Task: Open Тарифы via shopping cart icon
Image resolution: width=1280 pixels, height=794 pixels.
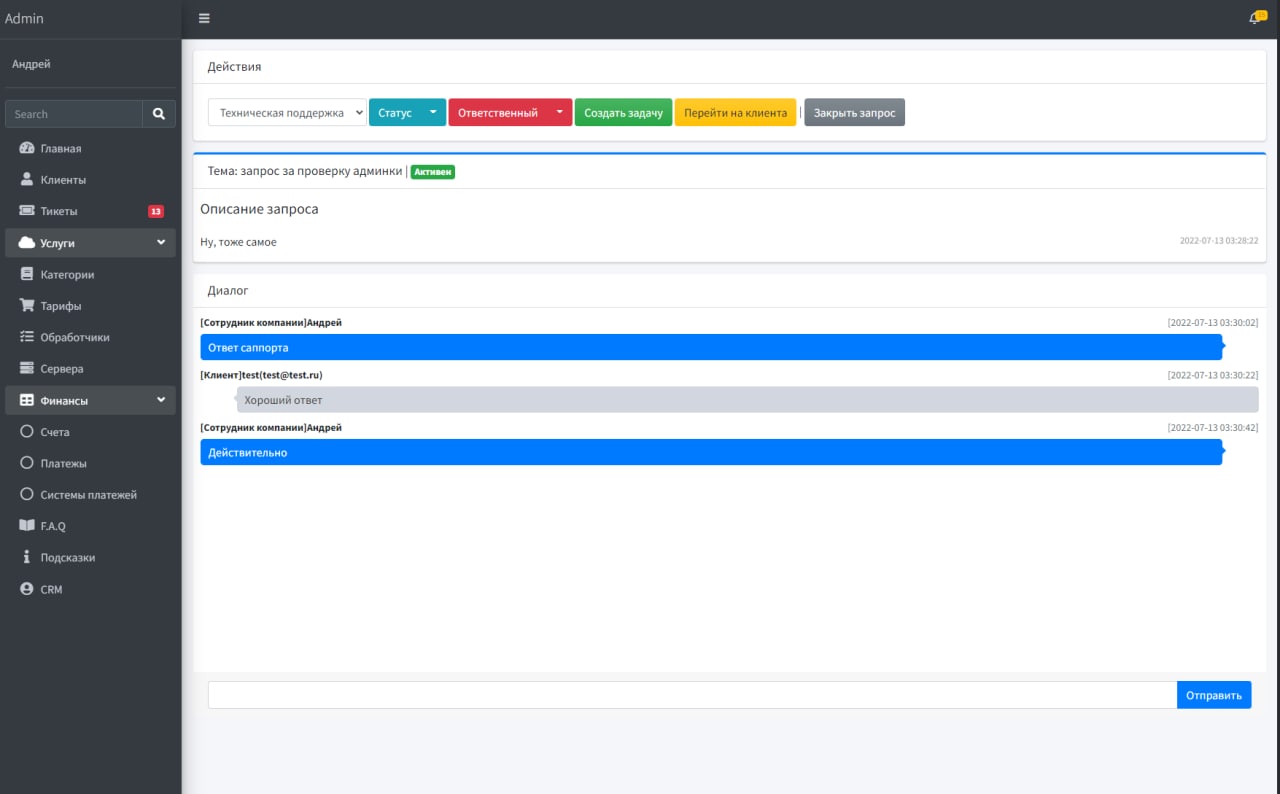Action: pyautogui.click(x=27, y=306)
